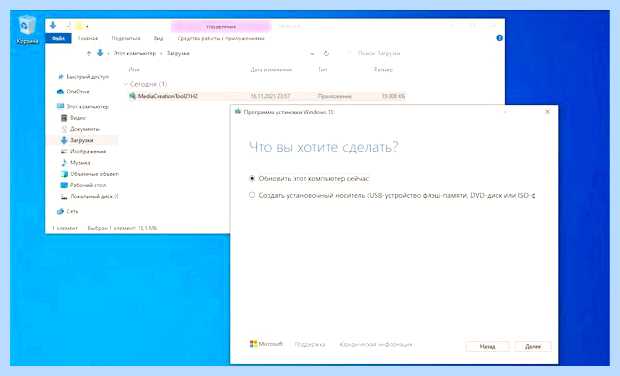Select the MediaCreationTool21H2 file name
The width and height of the screenshot is (620, 376).
point(168,96)
